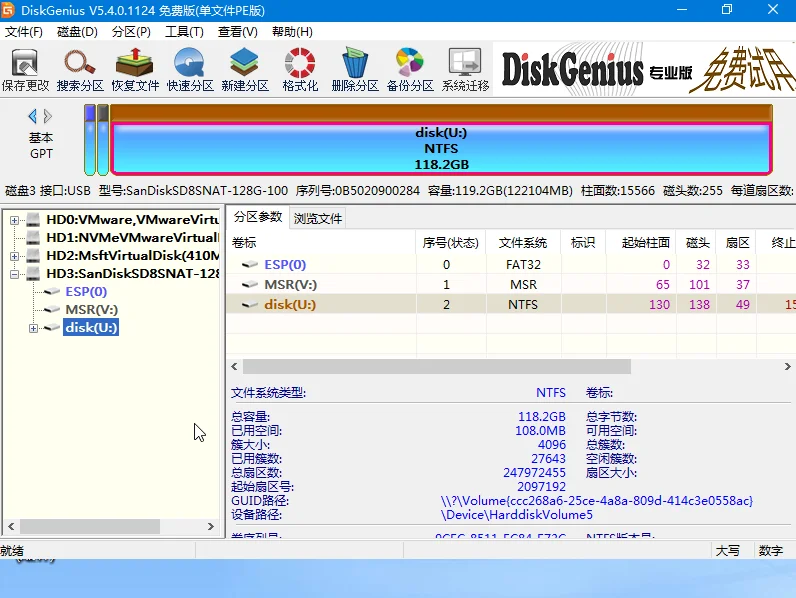
Task: Click the 扇区 column header
Action: click(x=736, y=243)
